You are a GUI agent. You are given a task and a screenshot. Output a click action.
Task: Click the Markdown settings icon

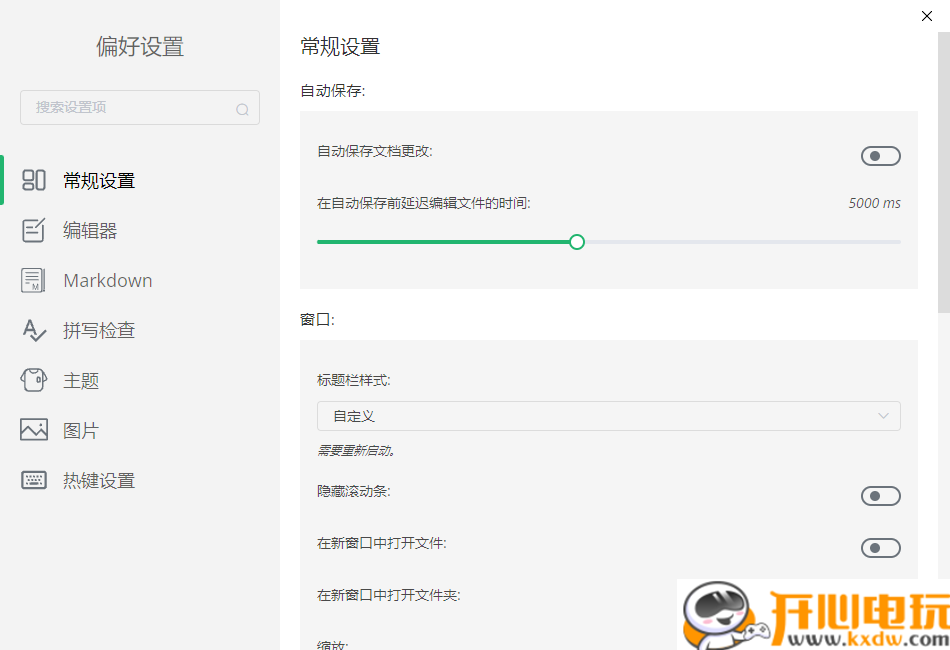click(x=34, y=280)
